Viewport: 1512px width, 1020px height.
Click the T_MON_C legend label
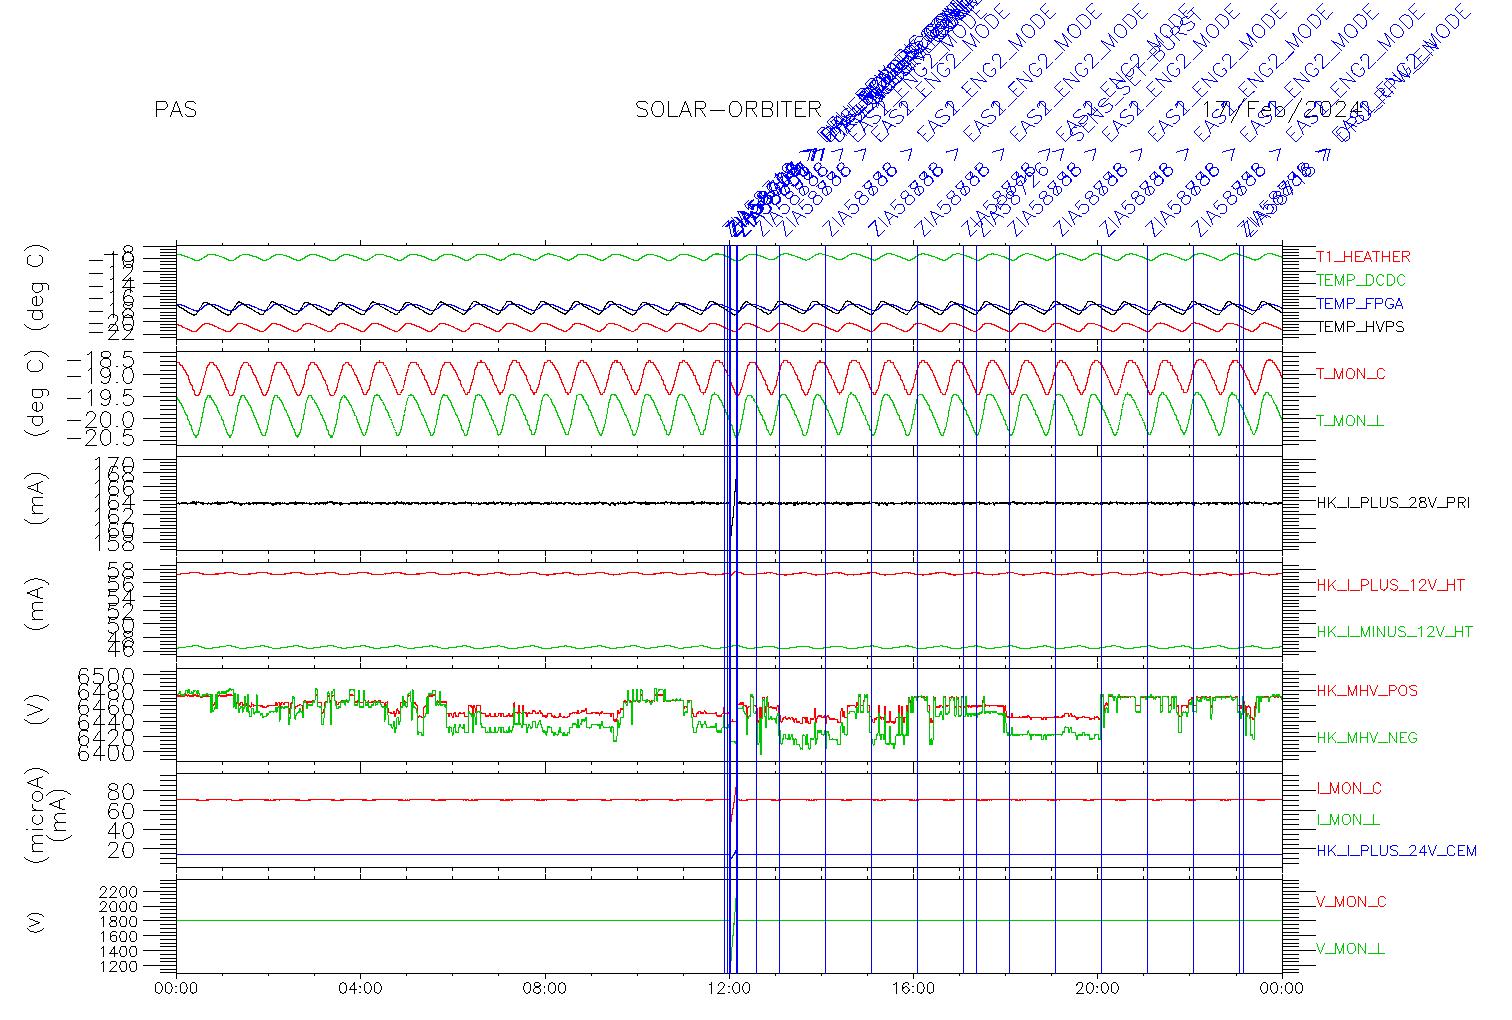point(1351,374)
